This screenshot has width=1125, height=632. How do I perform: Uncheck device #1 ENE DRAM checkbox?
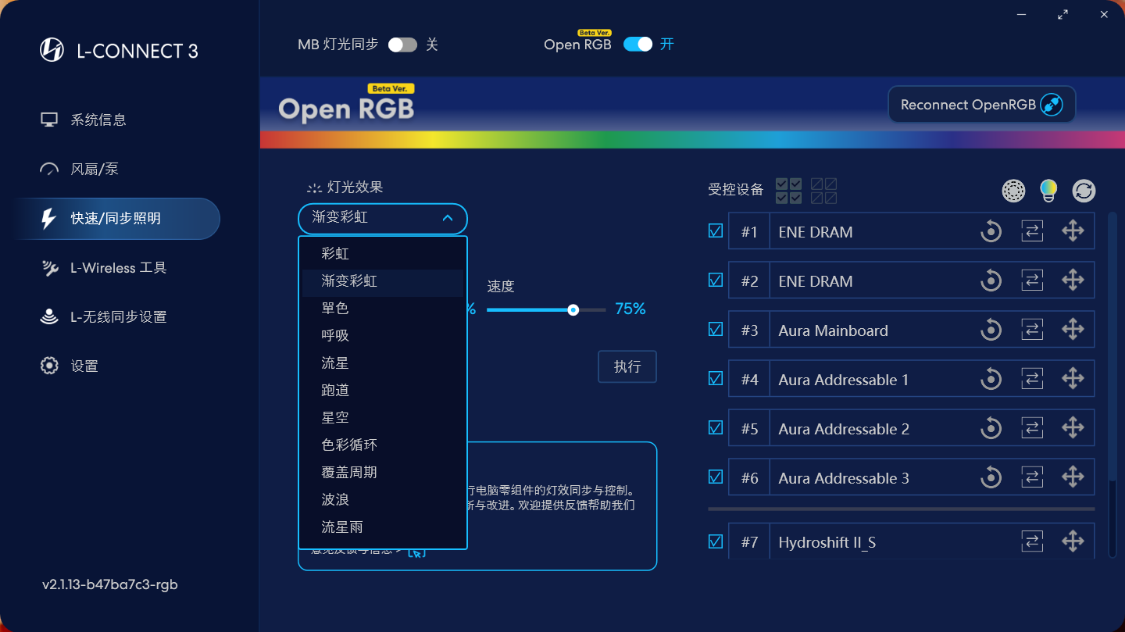coord(715,231)
